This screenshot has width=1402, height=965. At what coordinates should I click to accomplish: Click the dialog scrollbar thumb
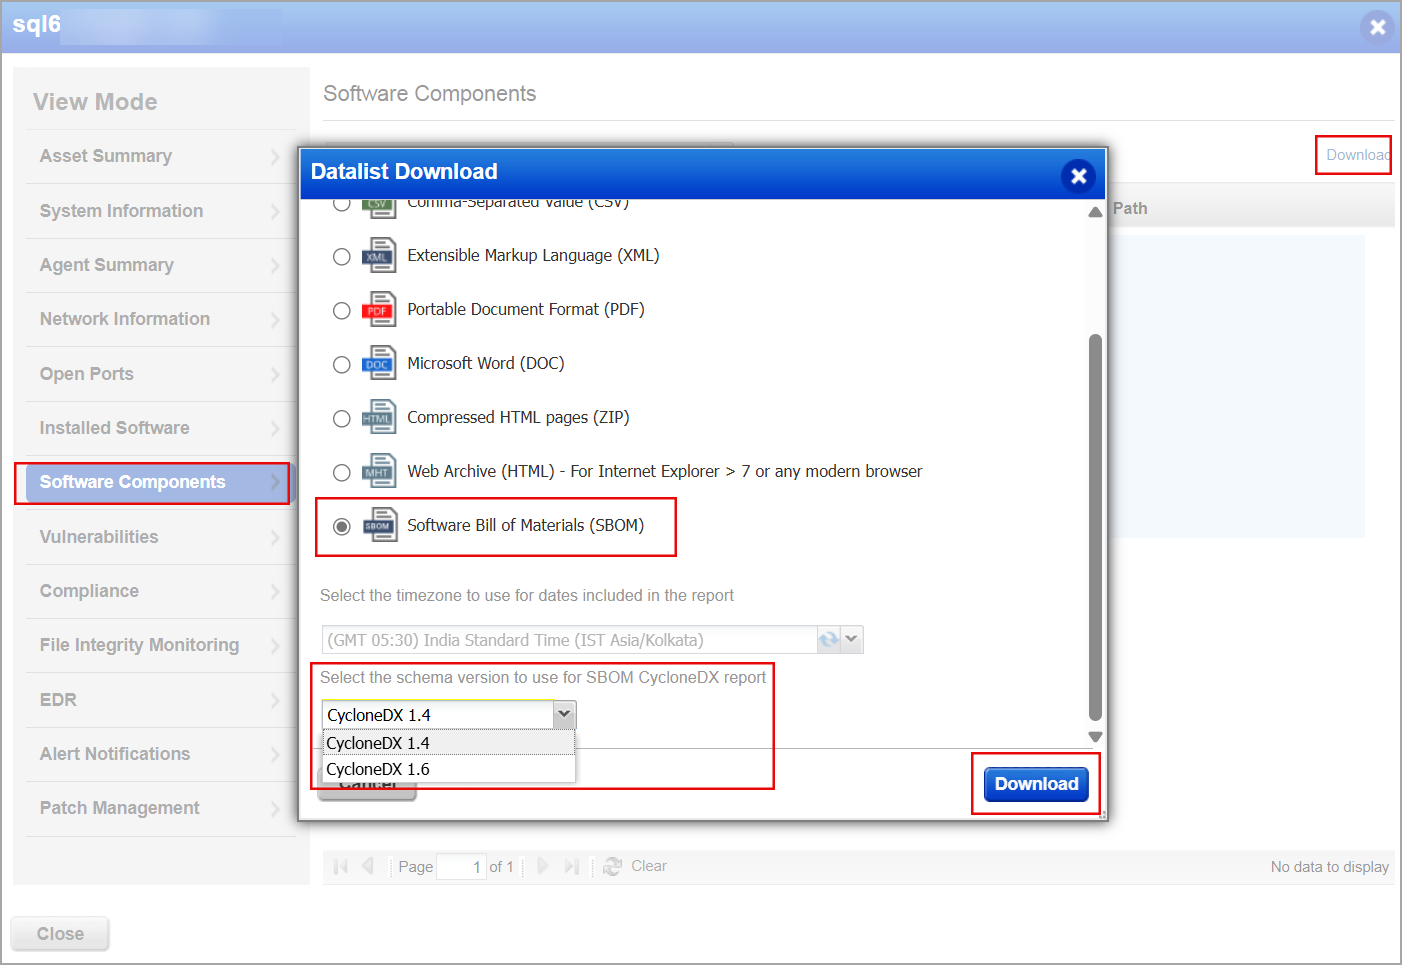[x=1095, y=527]
